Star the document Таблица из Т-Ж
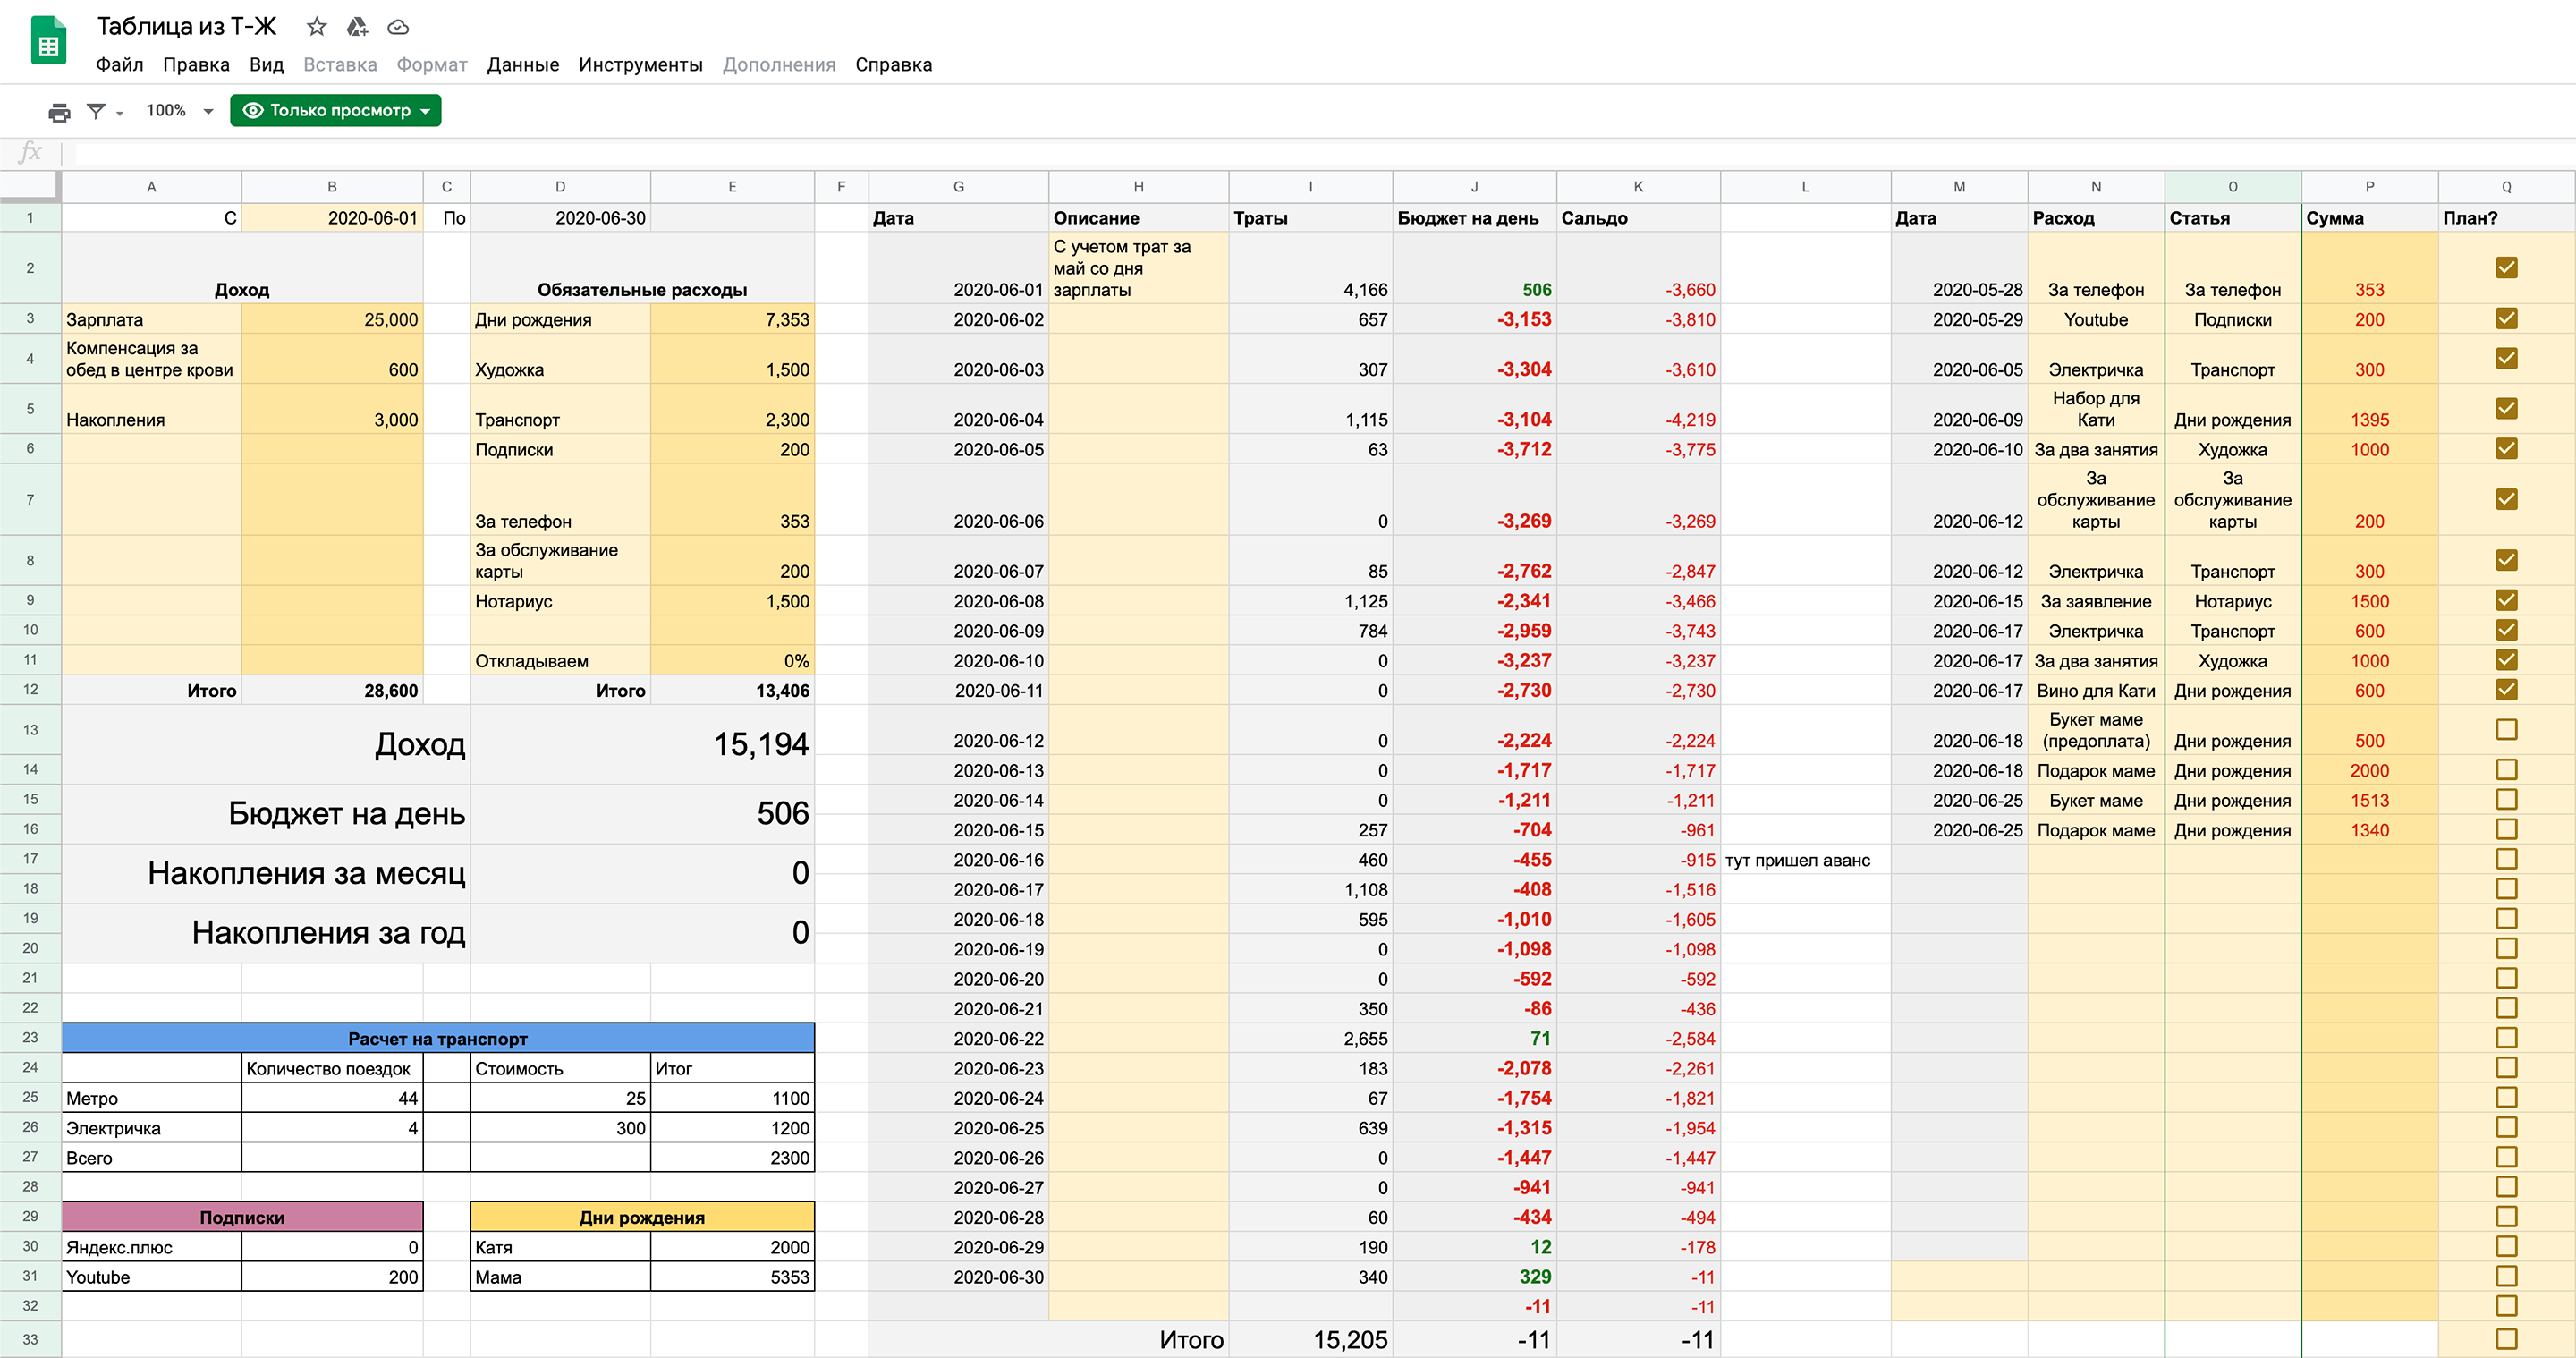This screenshot has width=2576, height=1358. tap(316, 27)
